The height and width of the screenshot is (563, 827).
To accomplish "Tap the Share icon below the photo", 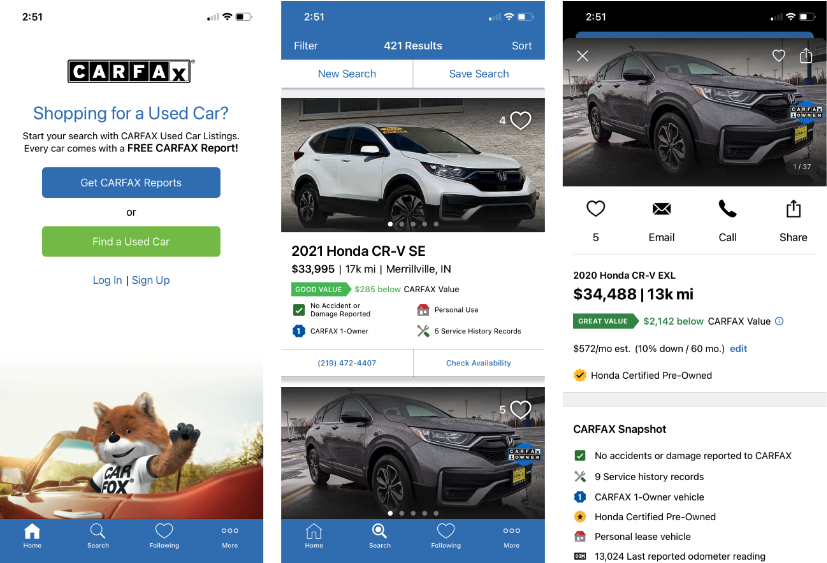I will point(793,209).
